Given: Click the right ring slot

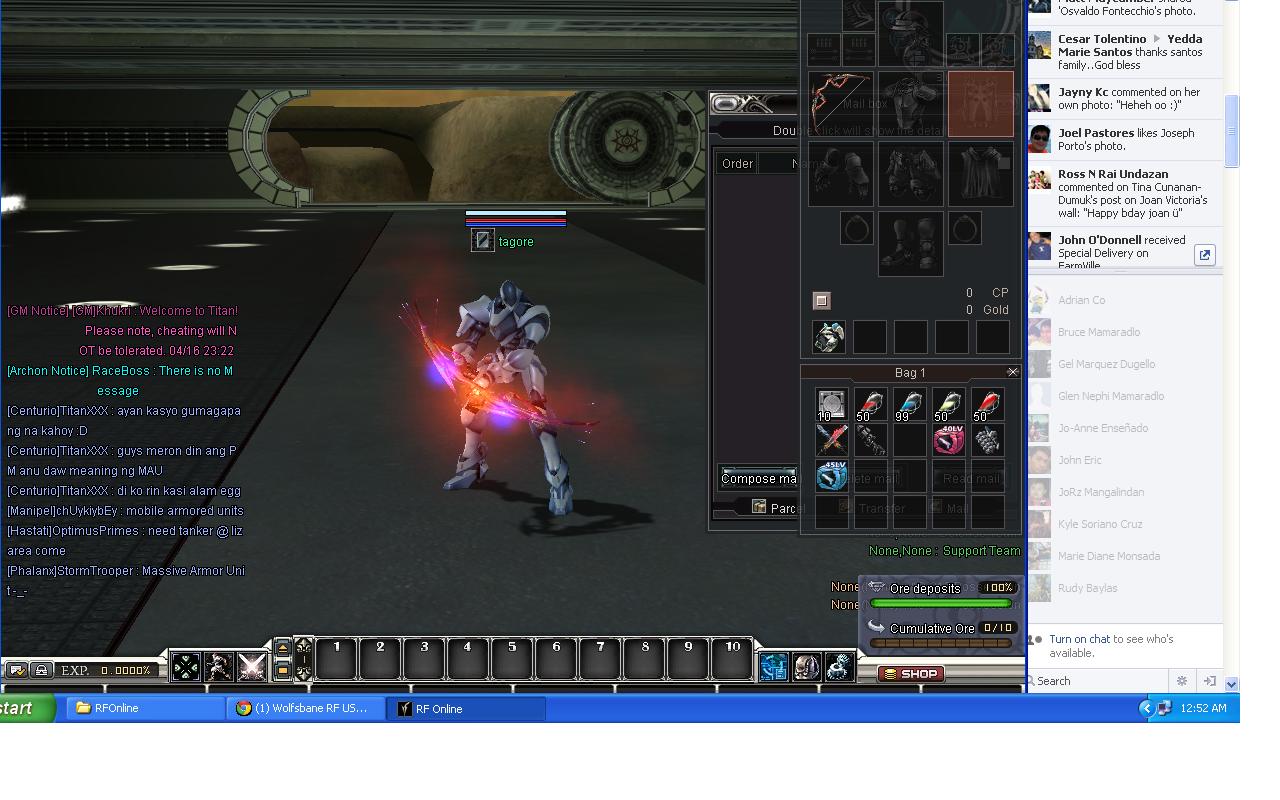Looking at the screenshot, I should 965,229.
